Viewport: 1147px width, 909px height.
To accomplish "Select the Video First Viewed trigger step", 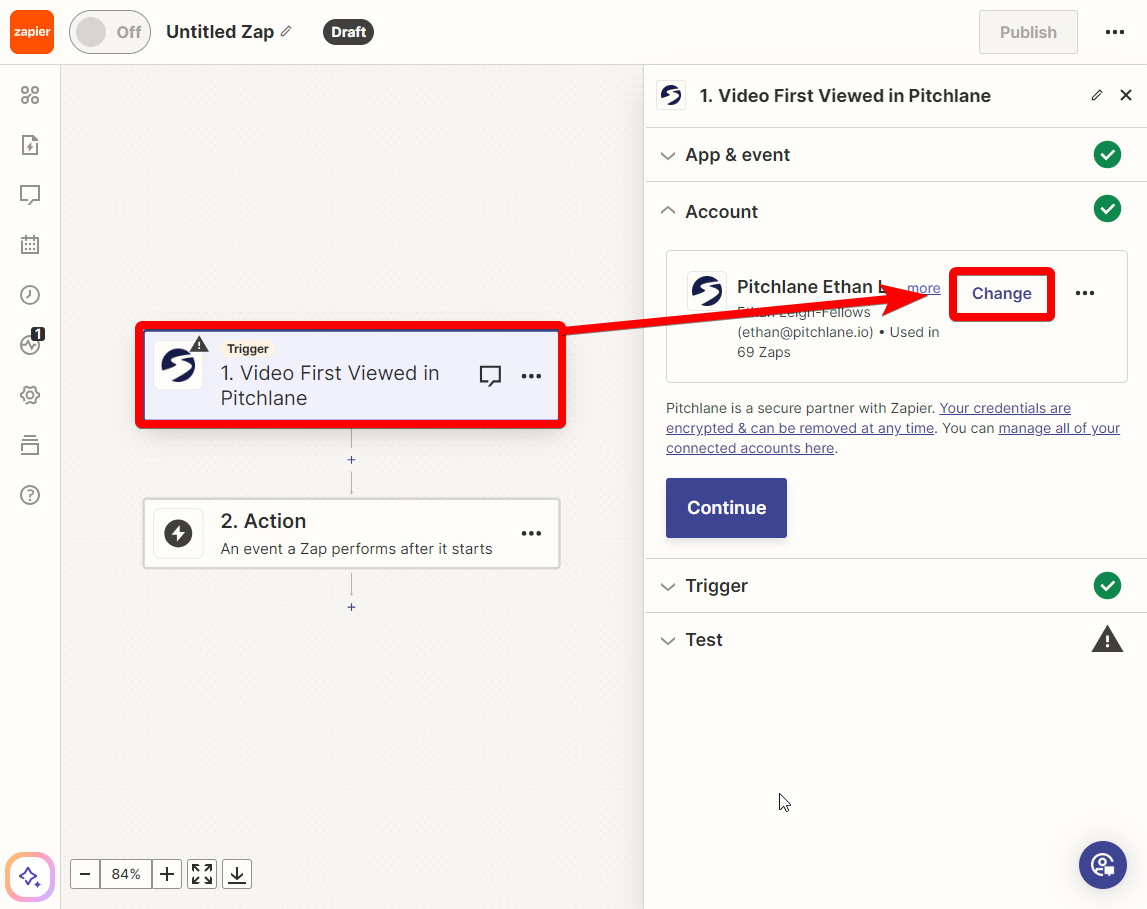I will tap(351, 375).
